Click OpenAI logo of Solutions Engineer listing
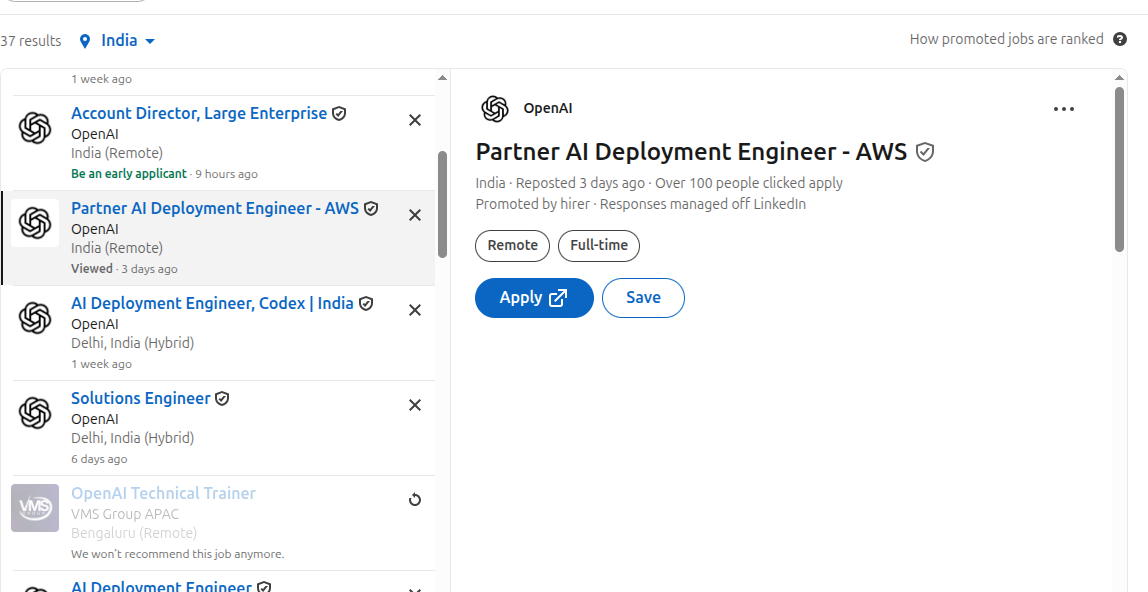The height and width of the screenshot is (592, 1148). [x=35, y=413]
